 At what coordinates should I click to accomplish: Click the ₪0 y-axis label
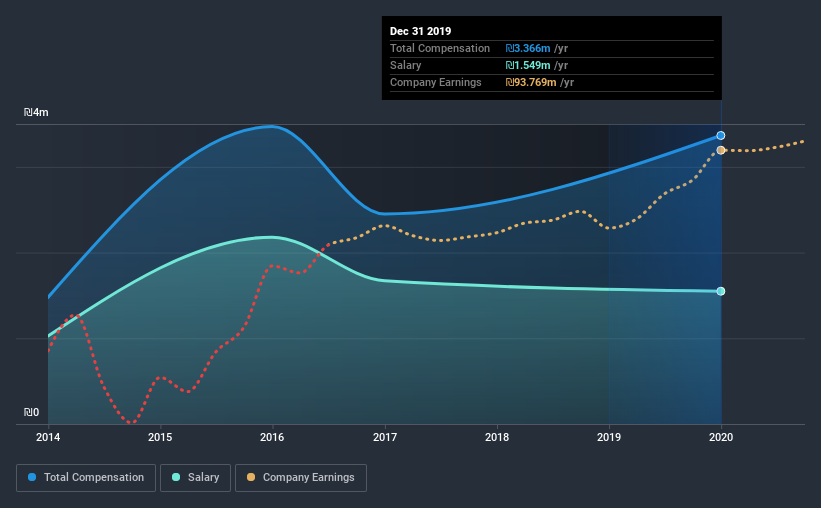31,413
